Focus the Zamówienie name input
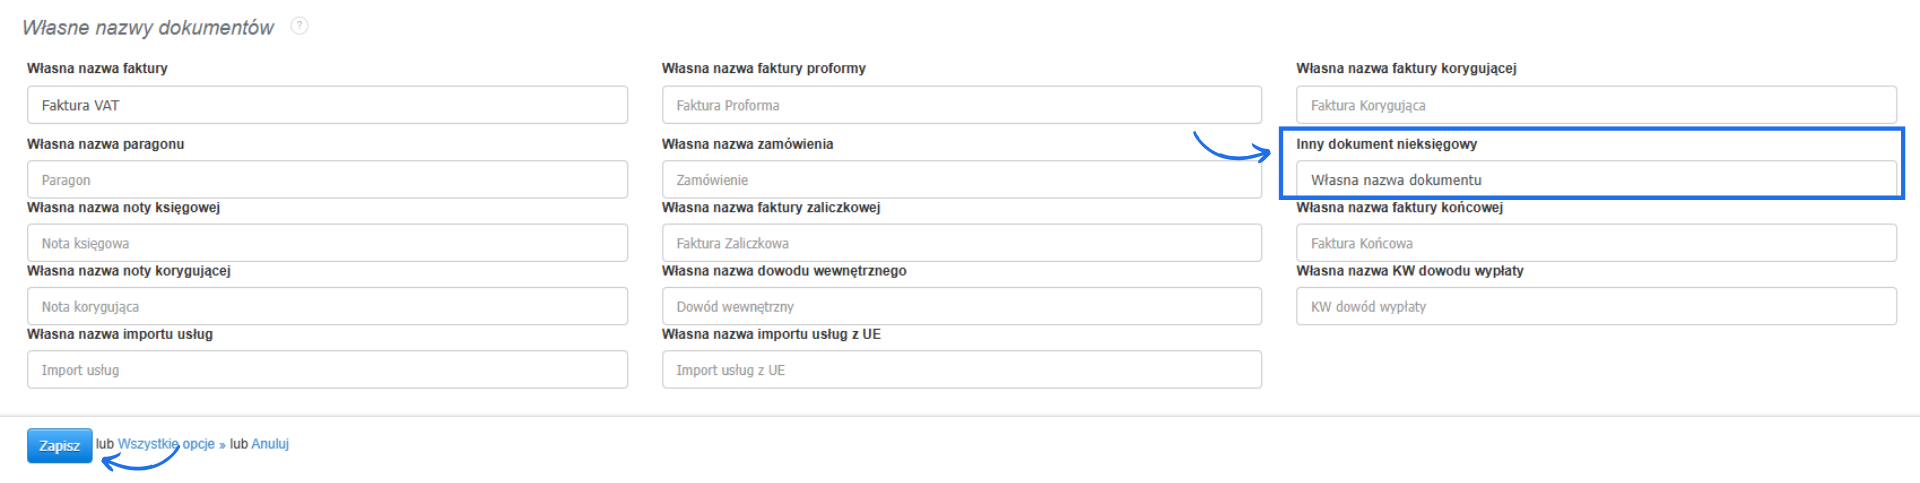Screen dimensions: 1920x483 (x=961, y=180)
